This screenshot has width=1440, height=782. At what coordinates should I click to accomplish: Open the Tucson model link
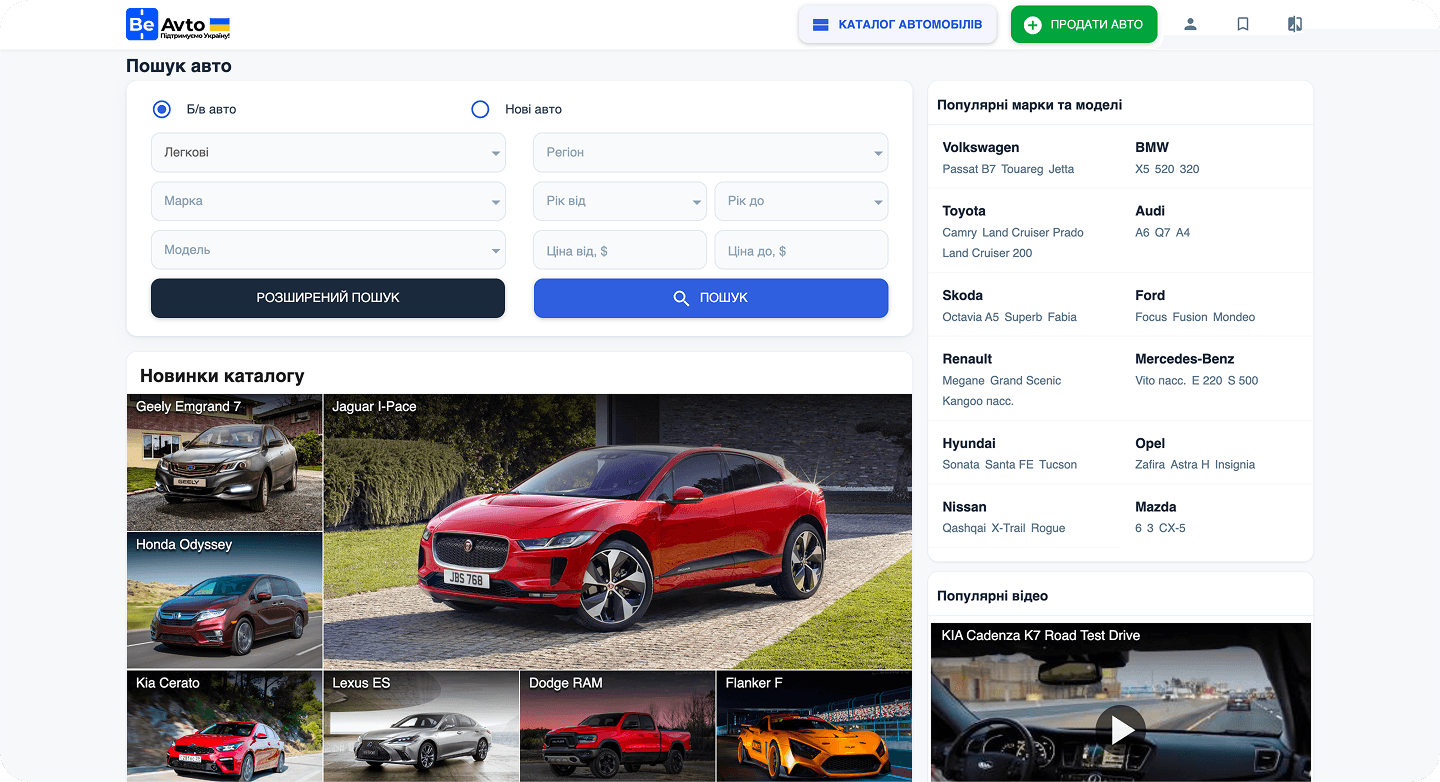point(1058,465)
